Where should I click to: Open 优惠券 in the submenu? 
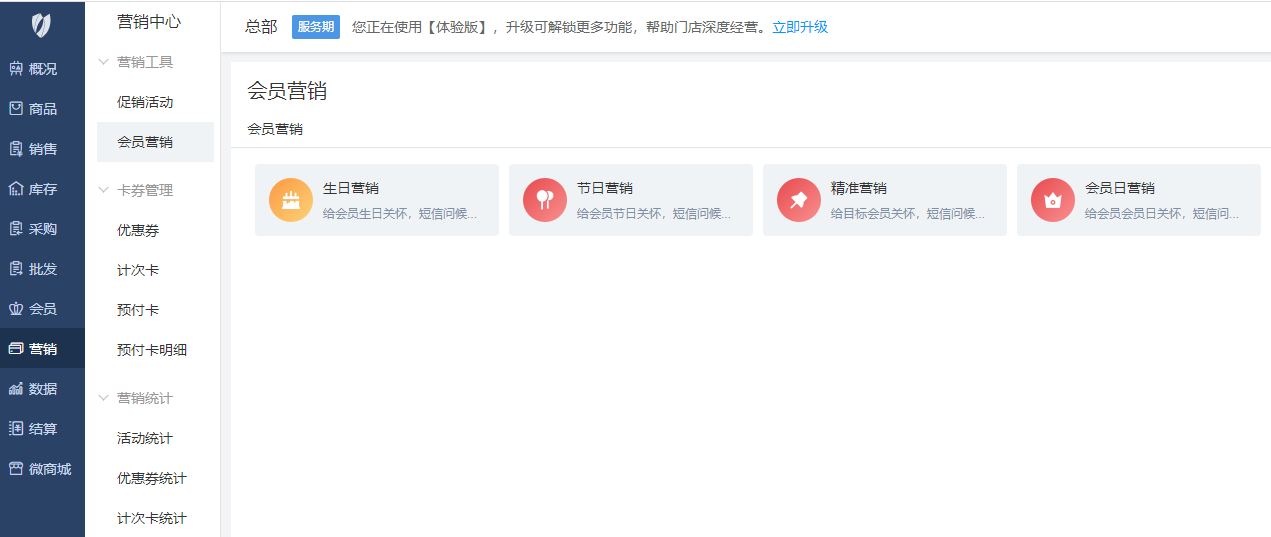[x=138, y=230]
